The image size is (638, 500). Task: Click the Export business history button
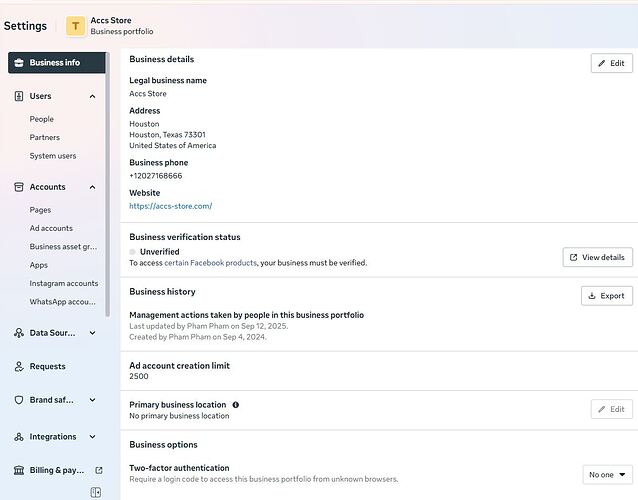(606, 296)
